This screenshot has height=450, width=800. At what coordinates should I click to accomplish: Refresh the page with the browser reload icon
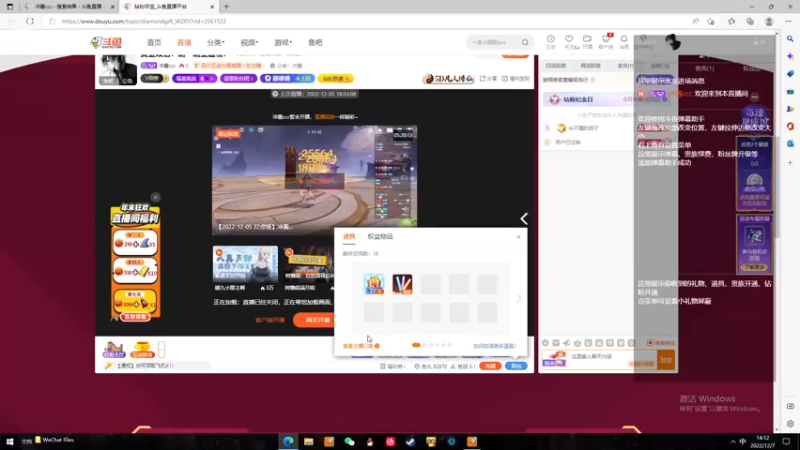coord(30,21)
